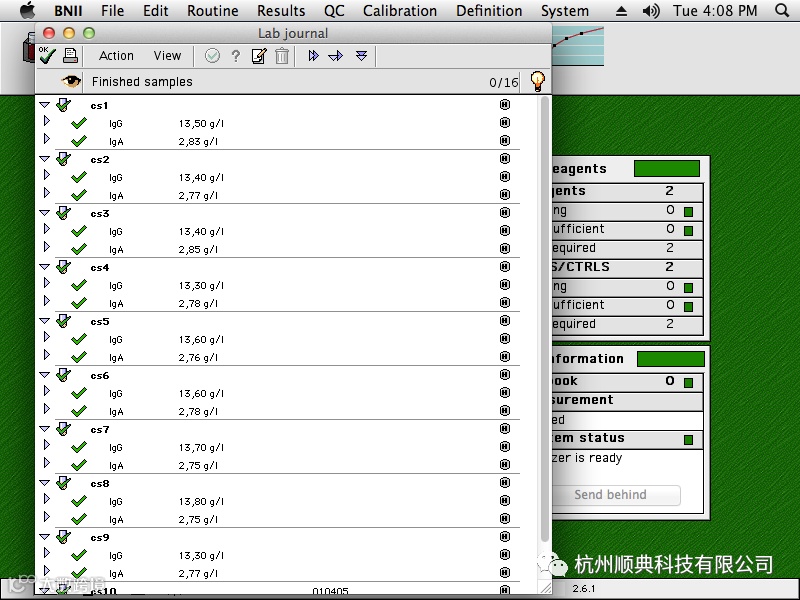Click the question mark help icon
The image size is (800, 600).
(x=236, y=56)
